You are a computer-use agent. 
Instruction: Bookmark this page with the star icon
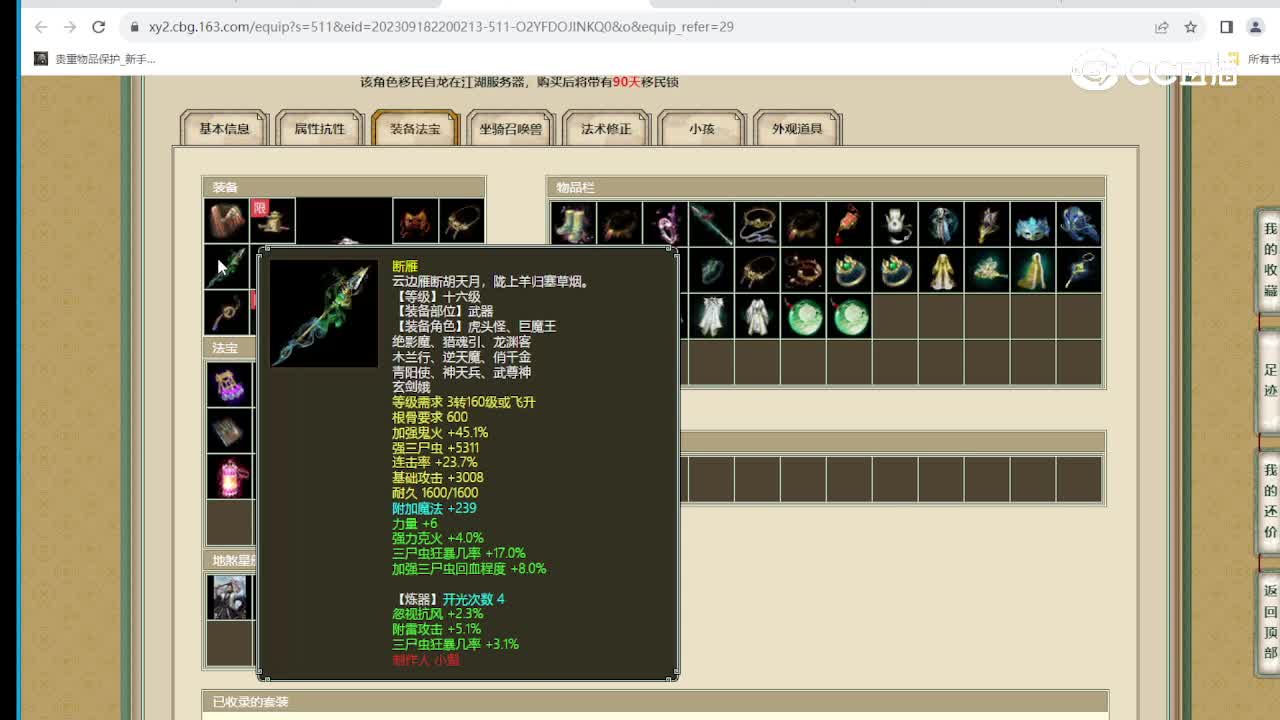pos(1190,27)
